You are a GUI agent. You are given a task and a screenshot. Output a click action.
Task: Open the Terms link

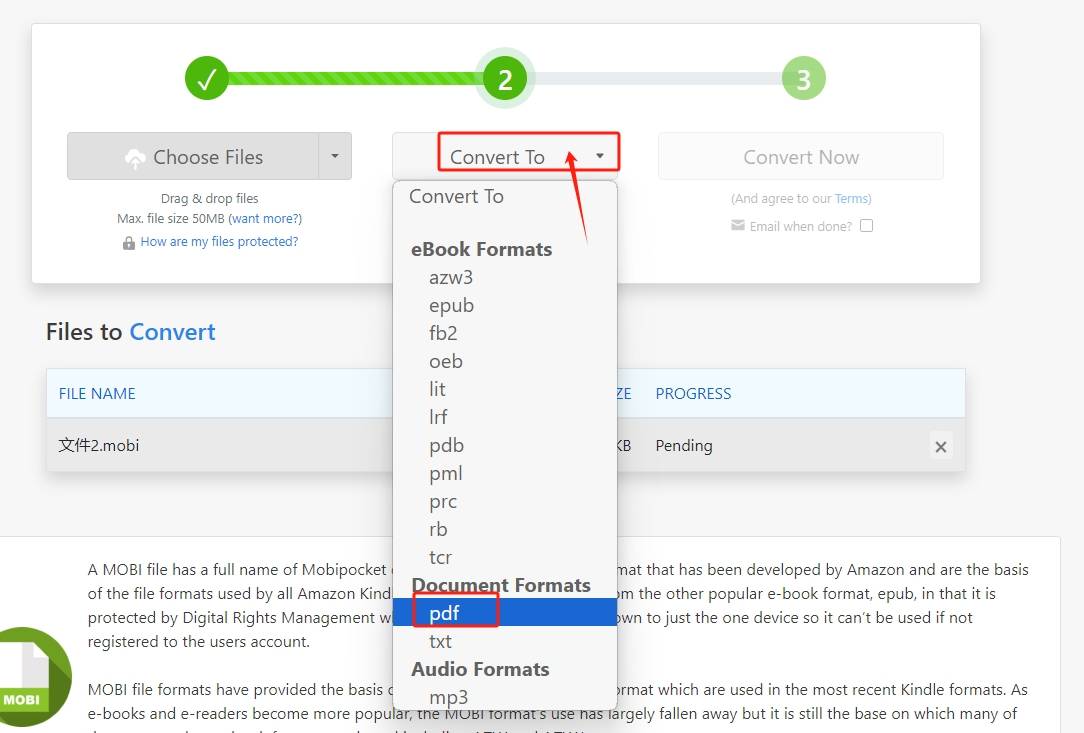(x=852, y=199)
